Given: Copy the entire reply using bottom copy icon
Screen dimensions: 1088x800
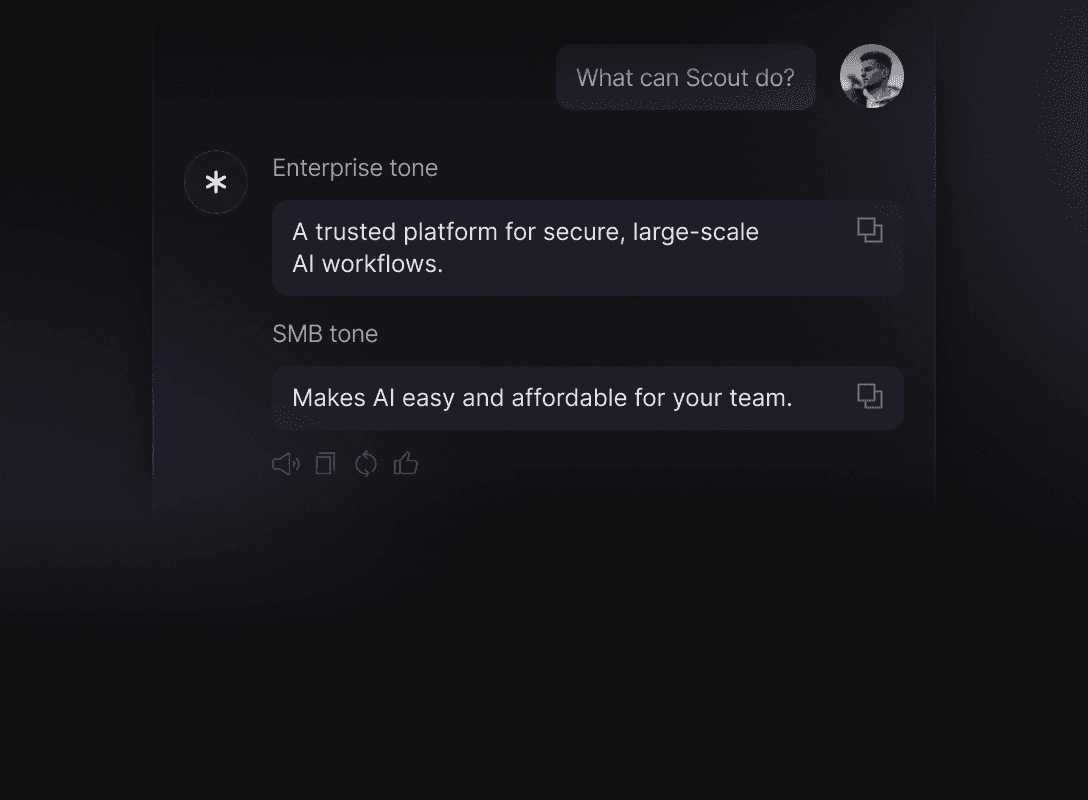Looking at the screenshot, I should pos(325,464).
